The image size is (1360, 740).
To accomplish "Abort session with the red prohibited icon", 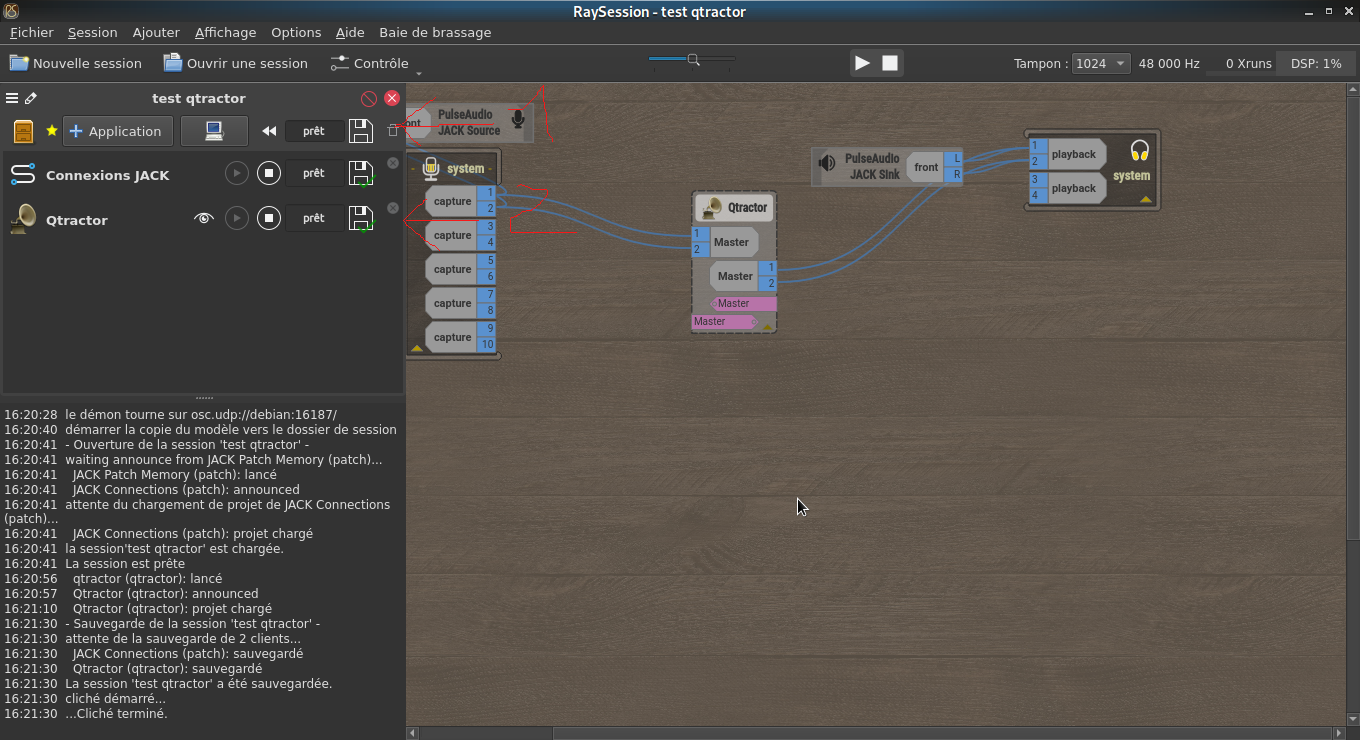I will tap(369, 98).
